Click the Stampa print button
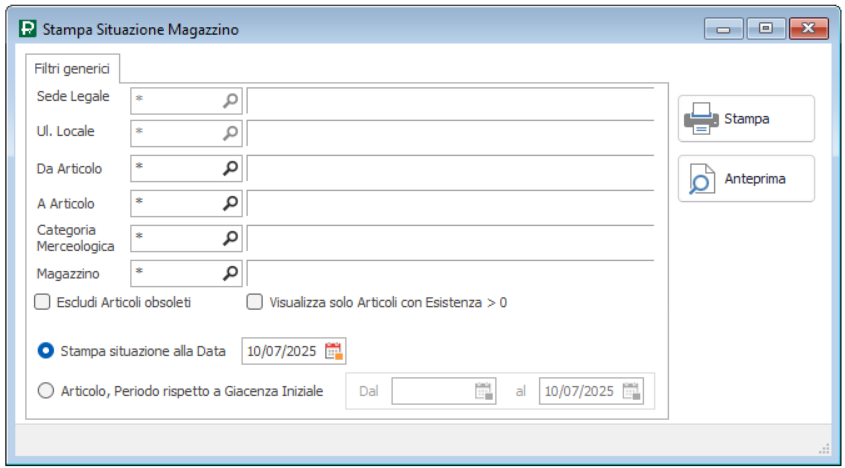845x468 pixels. pos(746,119)
